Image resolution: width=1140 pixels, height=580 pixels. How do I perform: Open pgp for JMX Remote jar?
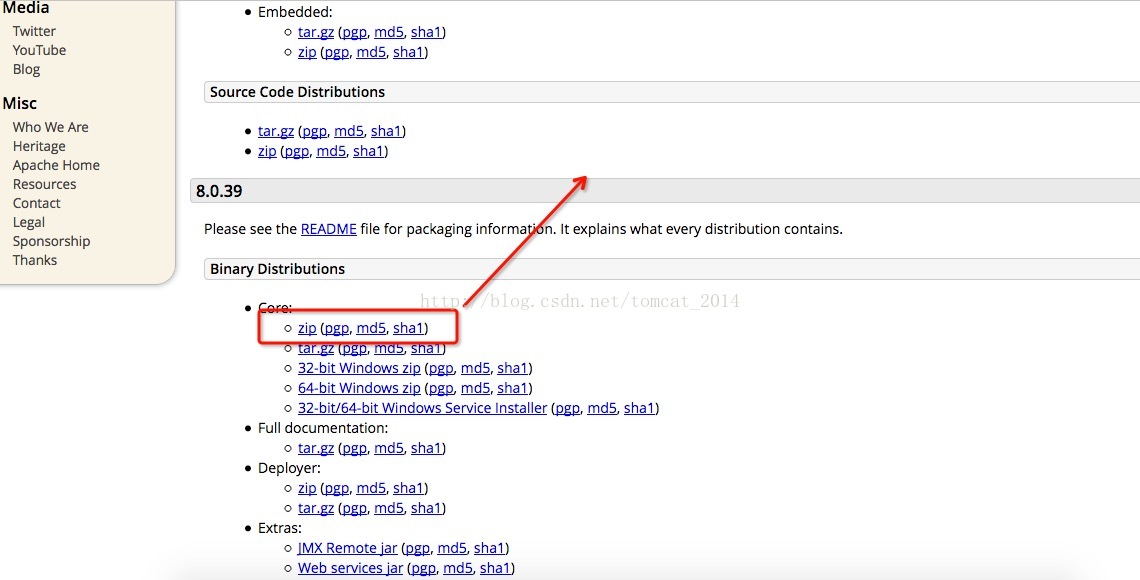coord(418,548)
